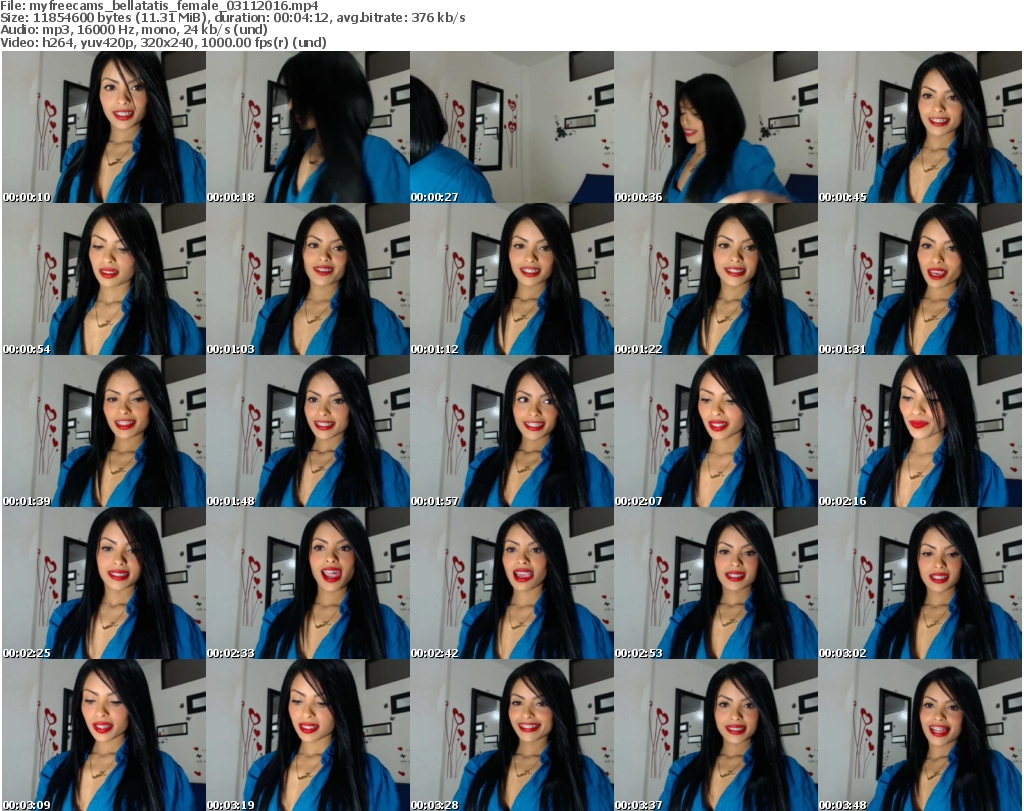Screen dimensions: 1024x811
Task: Select the frame at 00:01:31
Action: coord(920,279)
